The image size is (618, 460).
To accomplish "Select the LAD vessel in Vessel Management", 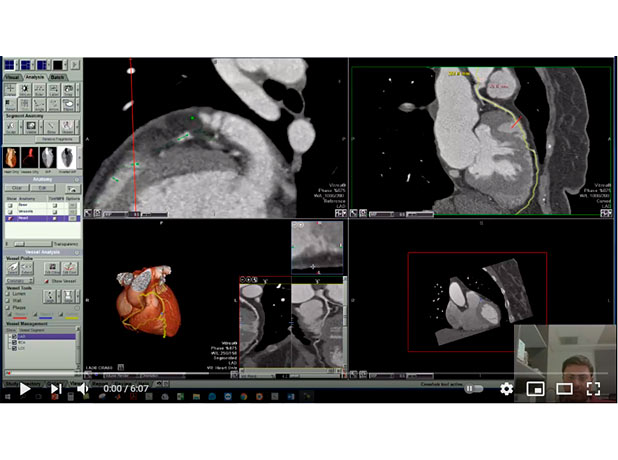I will pos(22,338).
